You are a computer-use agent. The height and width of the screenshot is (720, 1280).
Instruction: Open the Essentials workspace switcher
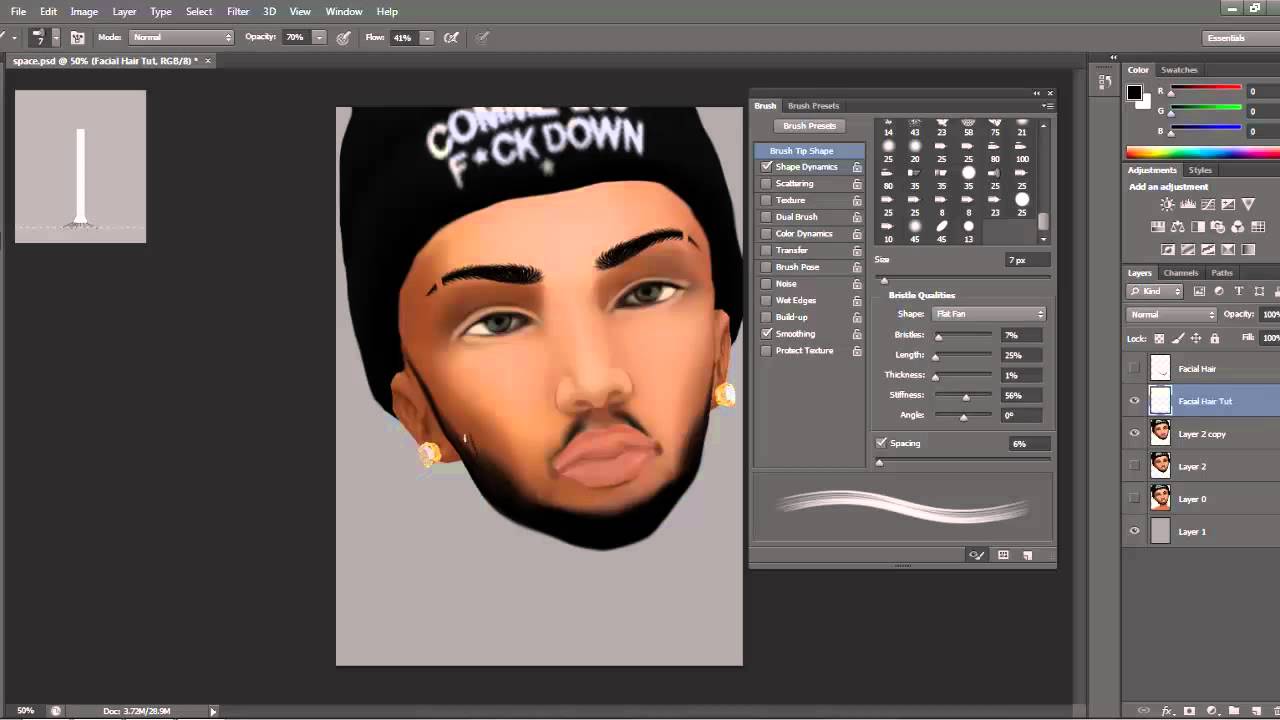pyautogui.click(x=1239, y=38)
